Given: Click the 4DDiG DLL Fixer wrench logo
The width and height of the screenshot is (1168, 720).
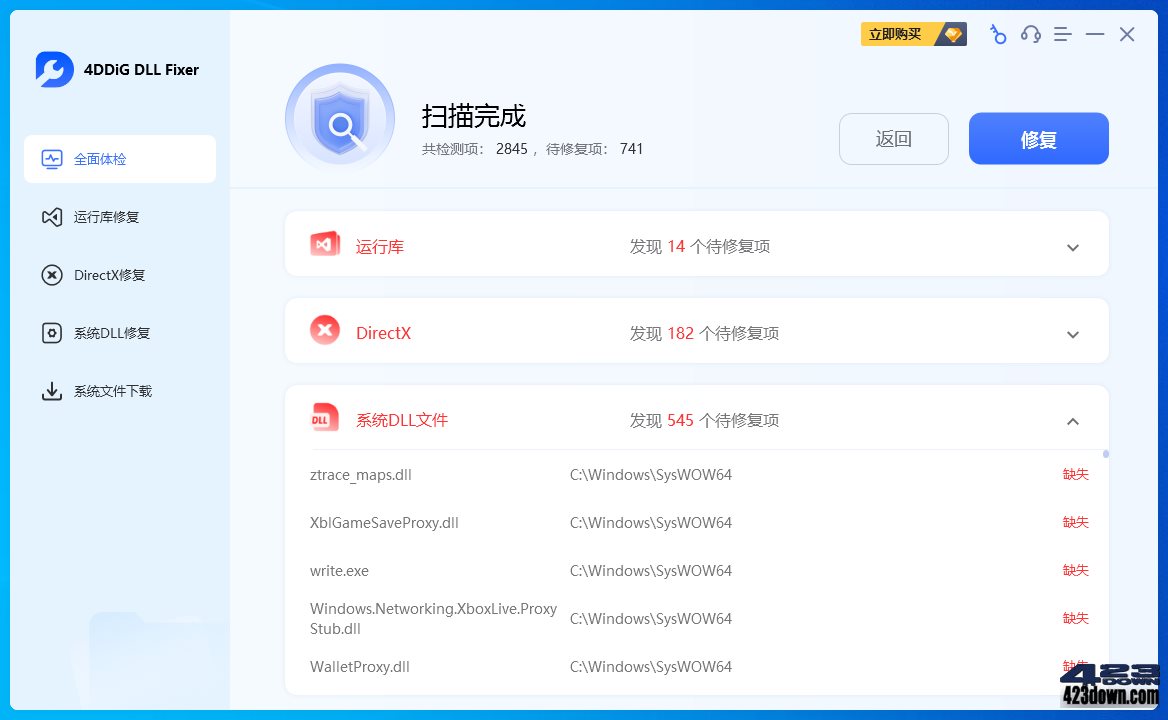Looking at the screenshot, I should tap(54, 69).
